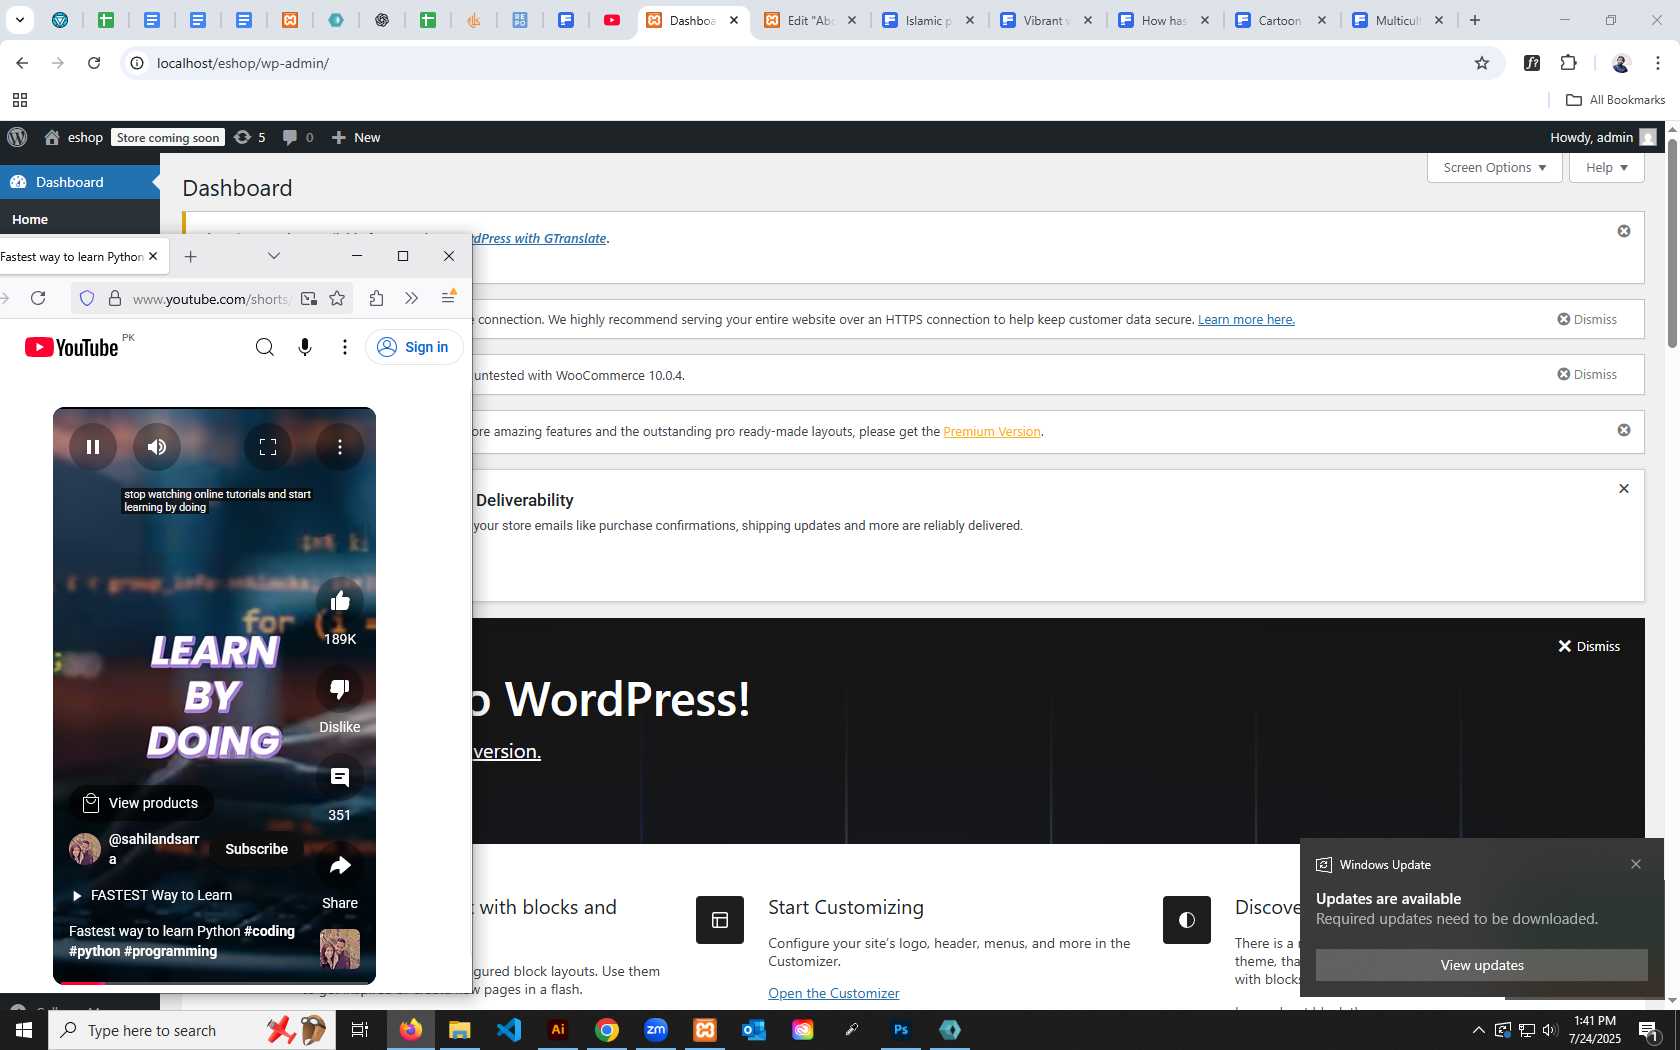
Task: Dismiss the WooCommerce 10.0.4 untested notice
Action: pyautogui.click(x=1587, y=374)
